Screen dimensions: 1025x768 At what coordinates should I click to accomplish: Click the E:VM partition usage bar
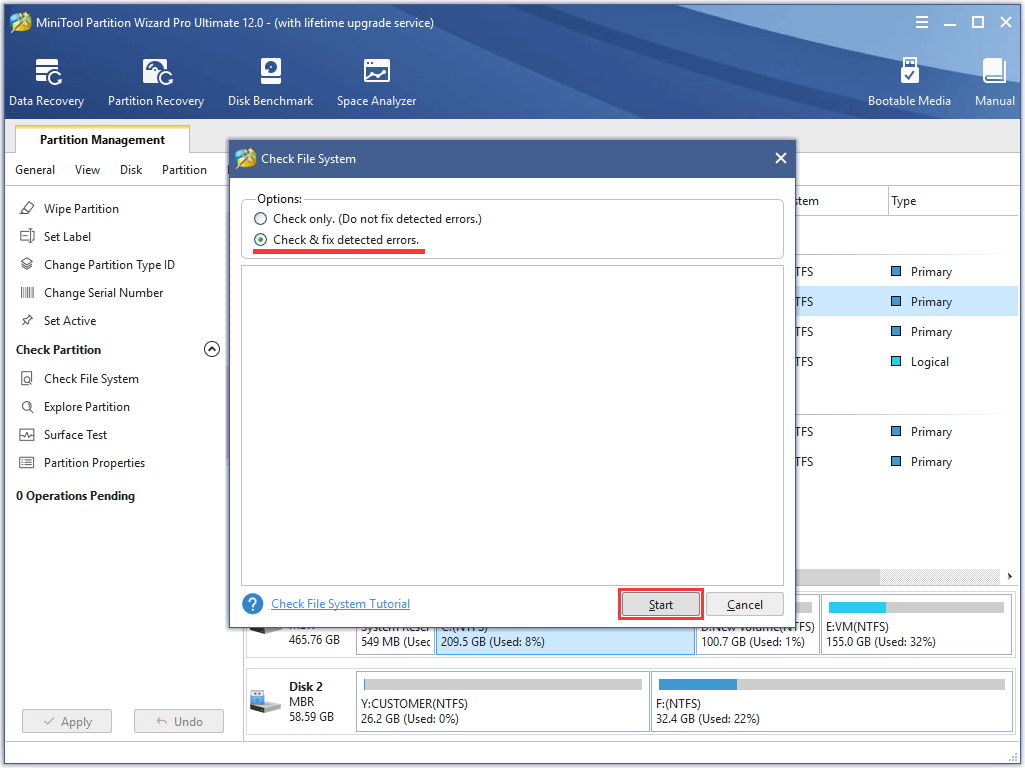[916, 607]
